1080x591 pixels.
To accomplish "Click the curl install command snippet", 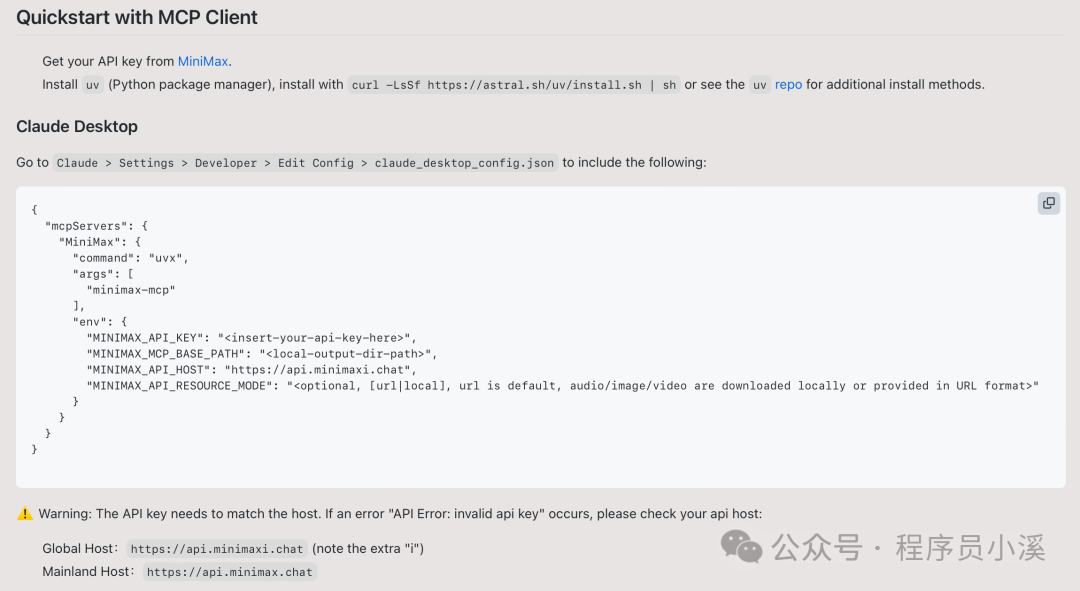I will (514, 85).
